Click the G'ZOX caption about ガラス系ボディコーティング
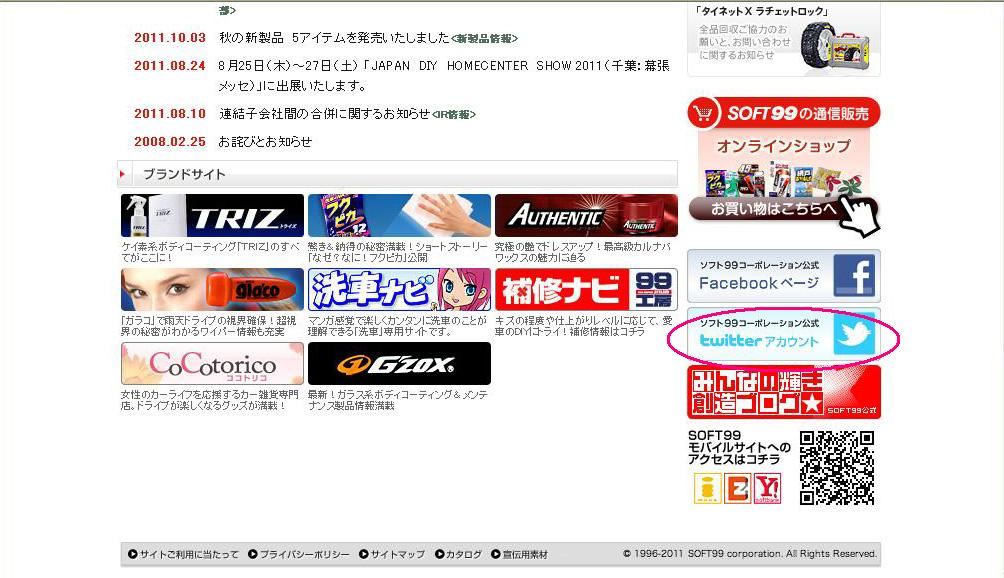Viewport: 1004px width, 578px height. point(398,400)
